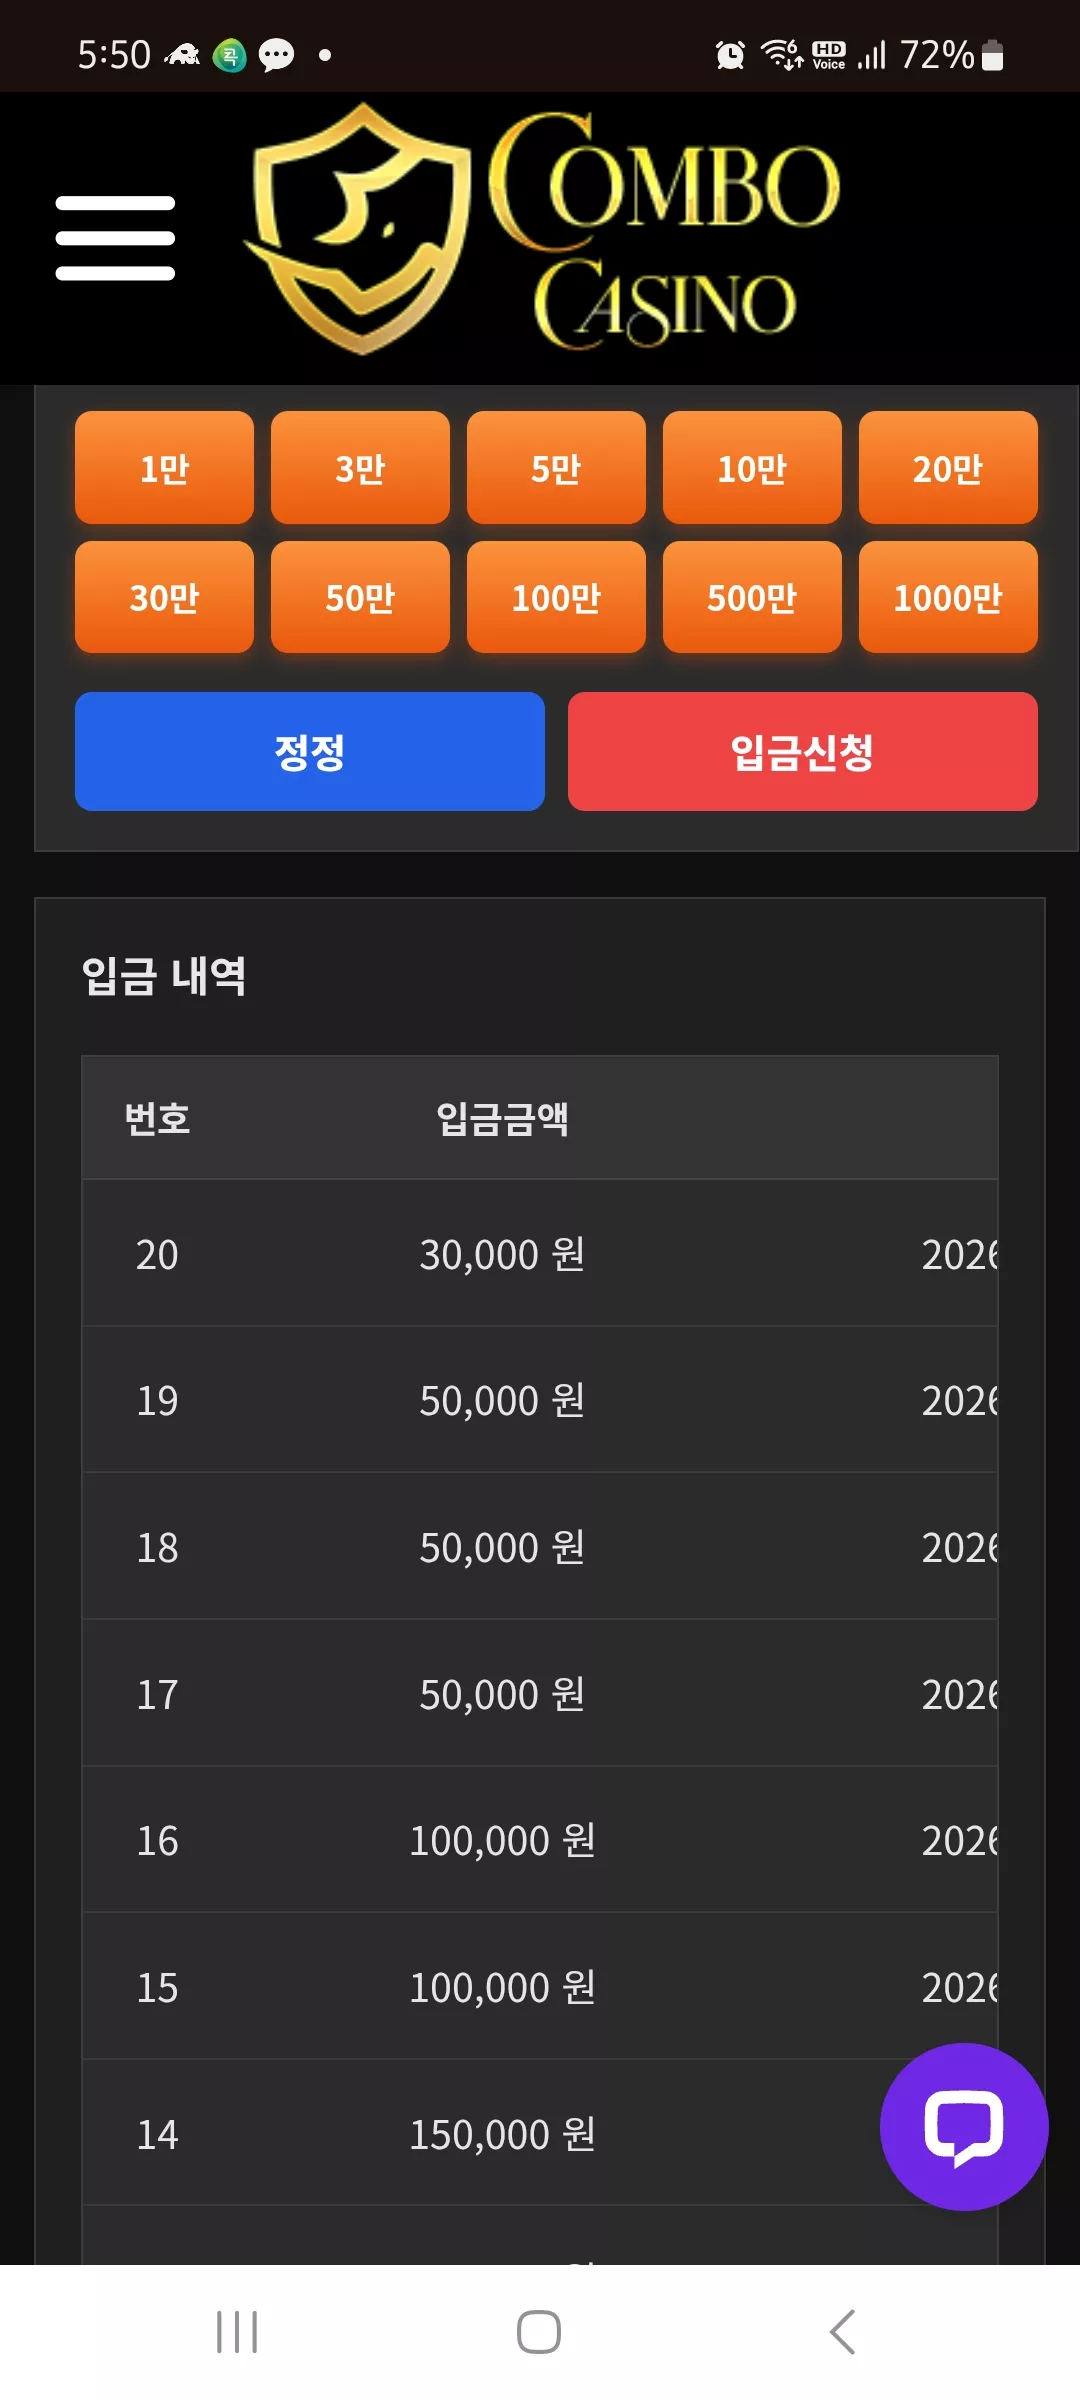
Task: Select deposit history row number 20
Action: (x=540, y=1253)
